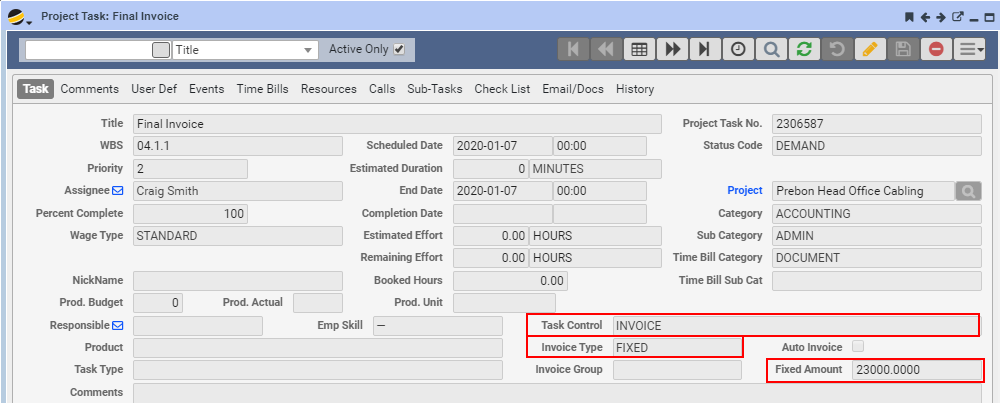Click the table grid view icon
The height and width of the screenshot is (403, 1000).
tap(639, 49)
